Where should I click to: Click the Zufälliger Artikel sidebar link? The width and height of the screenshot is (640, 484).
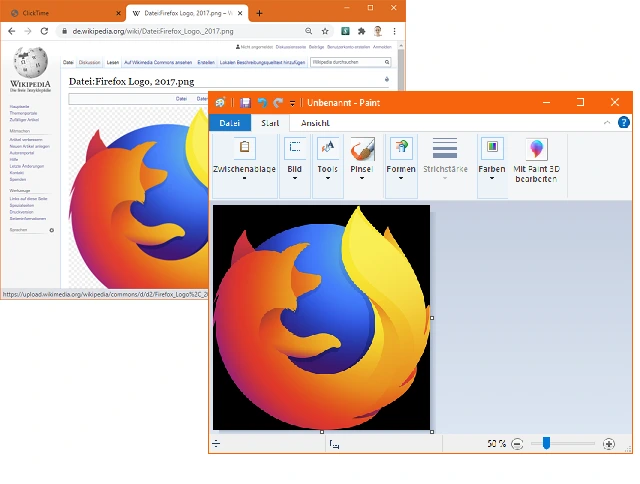pyautogui.click(x=24, y=120)
